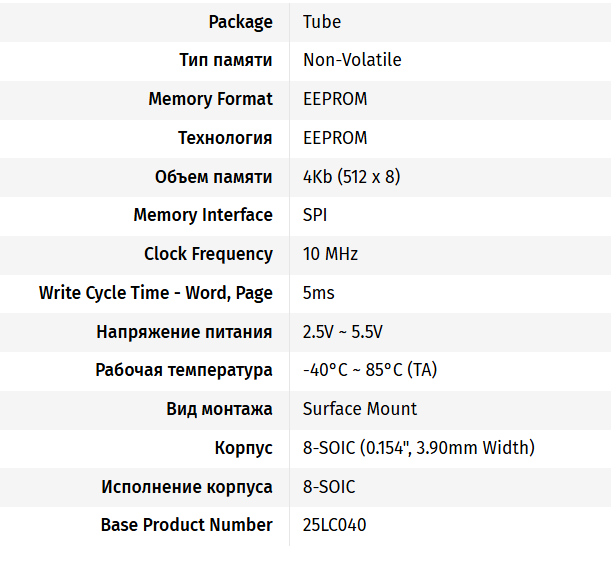Select the "8-SOIC (0.154", 3.90mm Width)" value
The image size is (611, 561).
[419, 448]
